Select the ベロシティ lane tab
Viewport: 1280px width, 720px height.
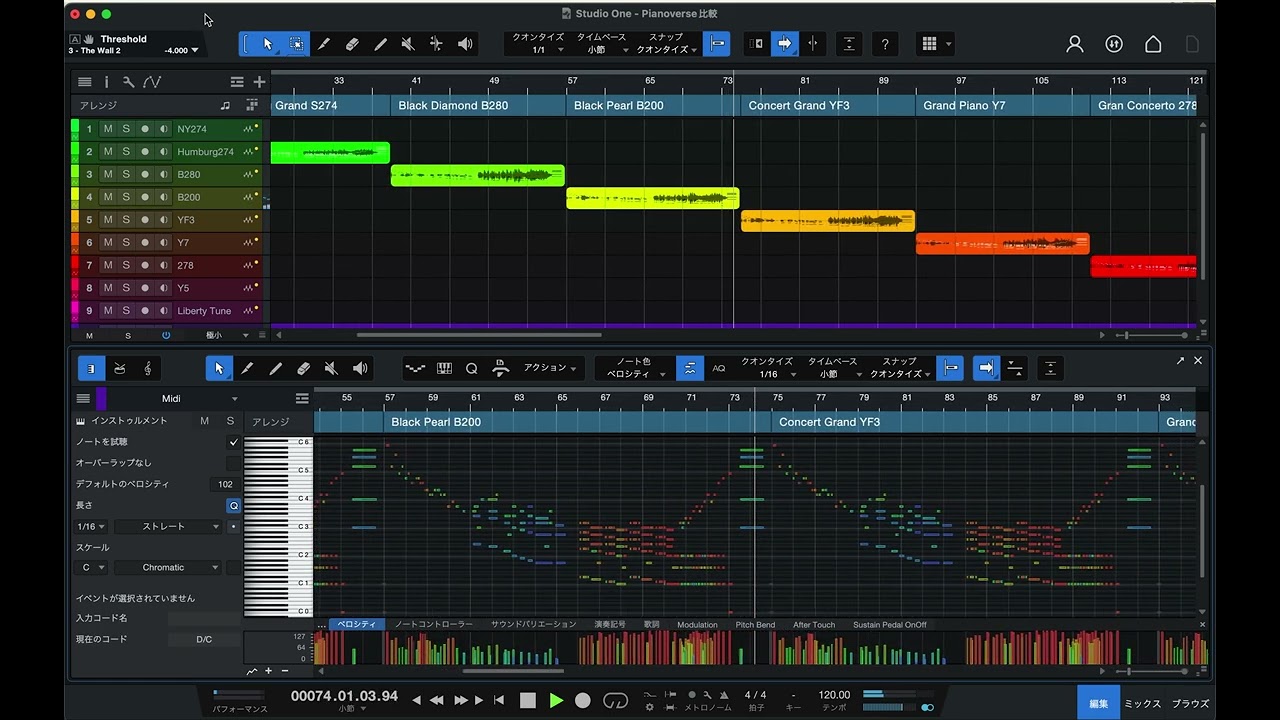tap(357, 625)
